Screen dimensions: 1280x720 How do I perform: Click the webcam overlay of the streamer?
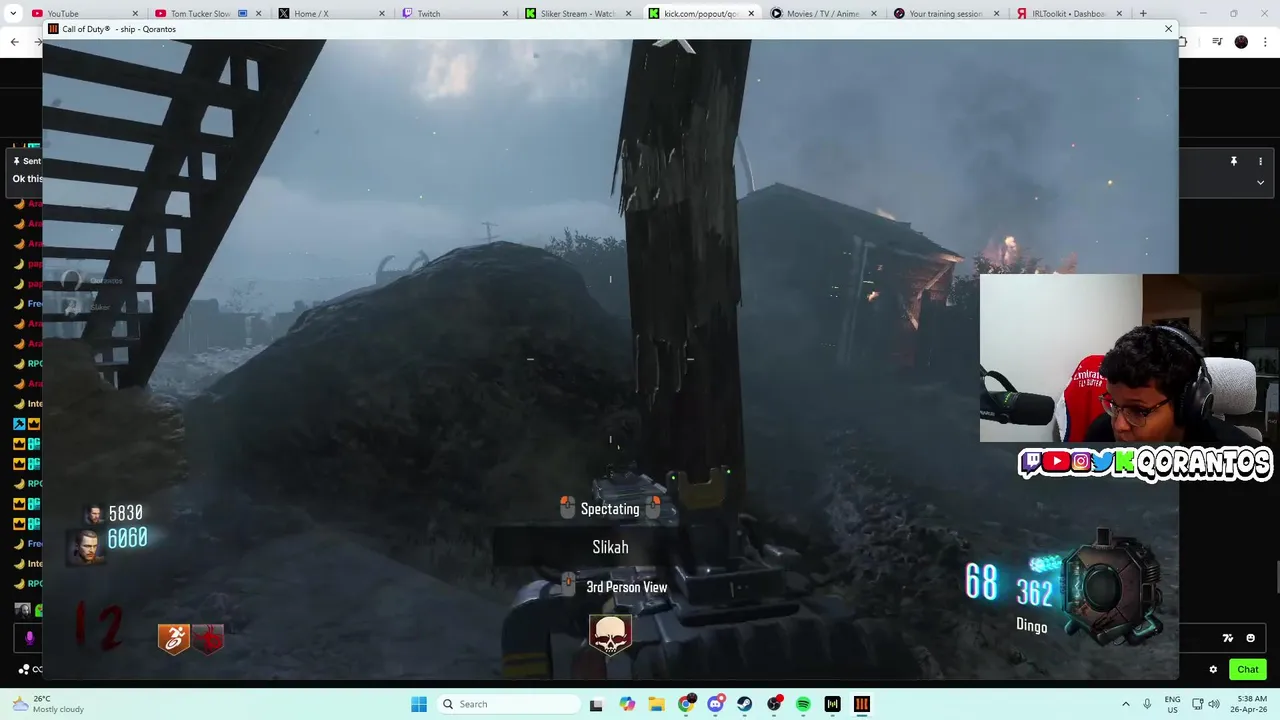click(1128, 358)
